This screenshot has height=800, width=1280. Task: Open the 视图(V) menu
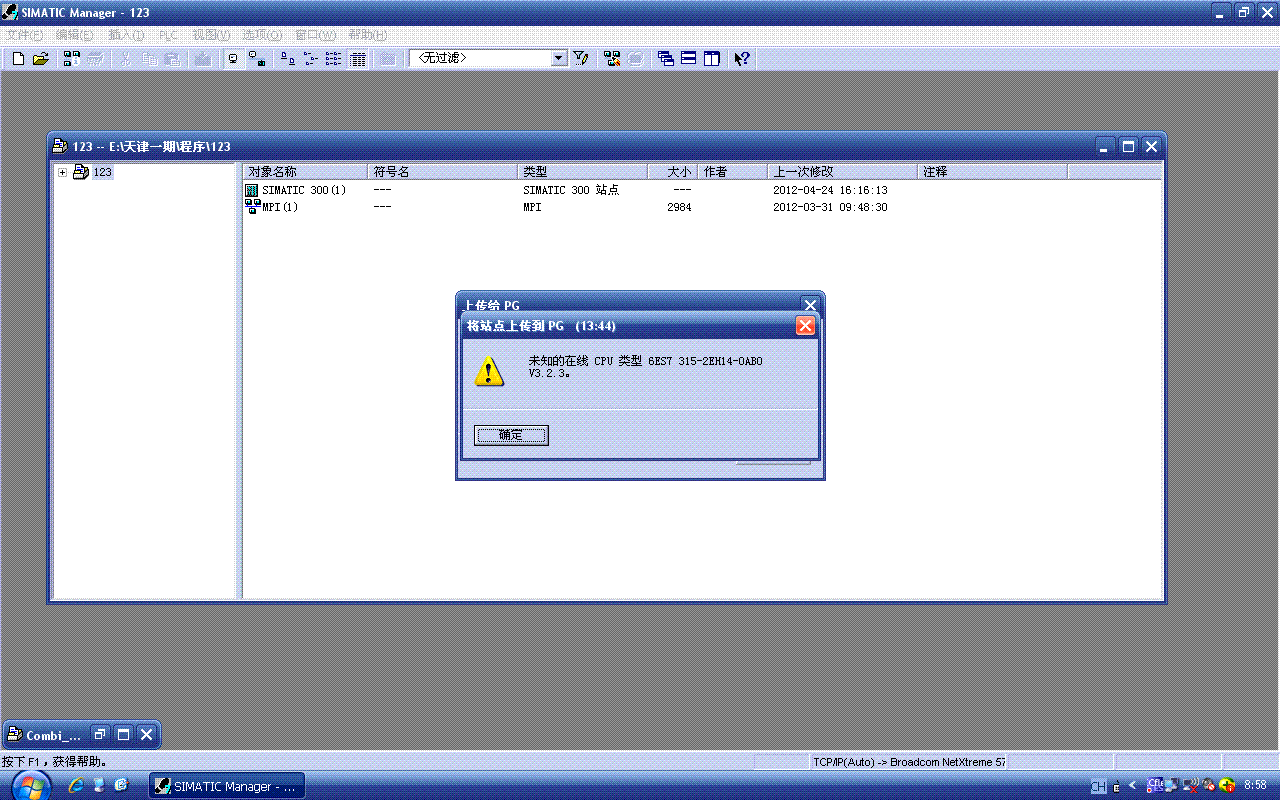[x=211, y=35]
